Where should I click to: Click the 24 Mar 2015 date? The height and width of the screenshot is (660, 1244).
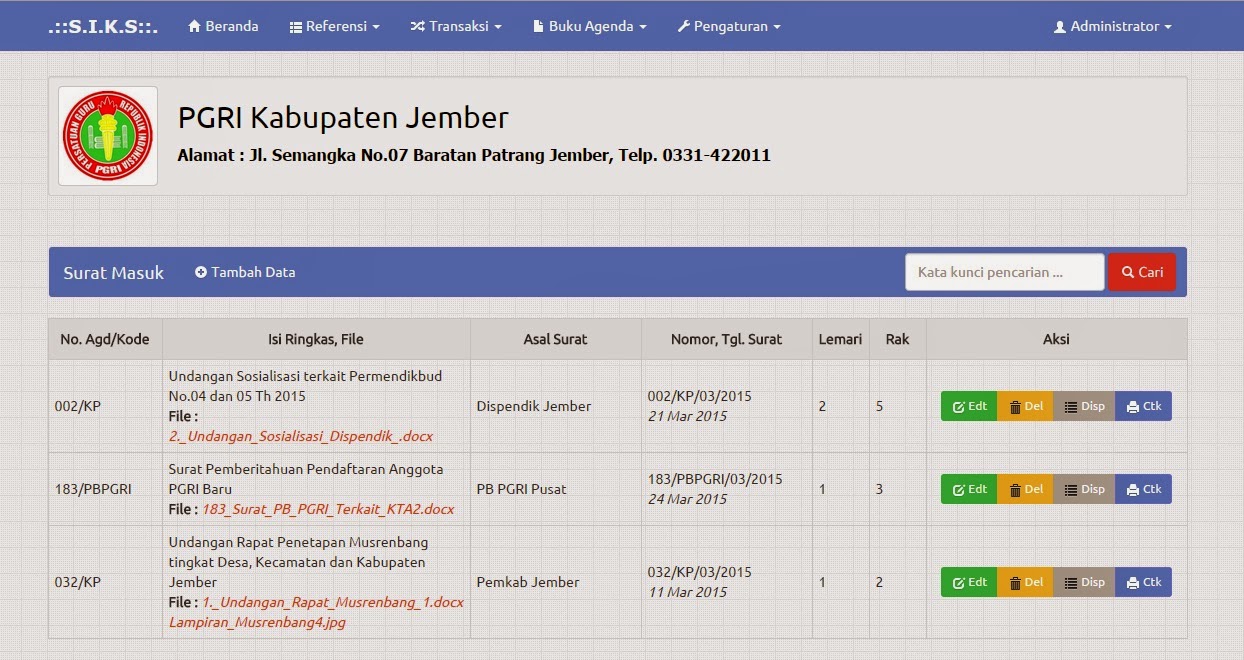coord(687,499)
